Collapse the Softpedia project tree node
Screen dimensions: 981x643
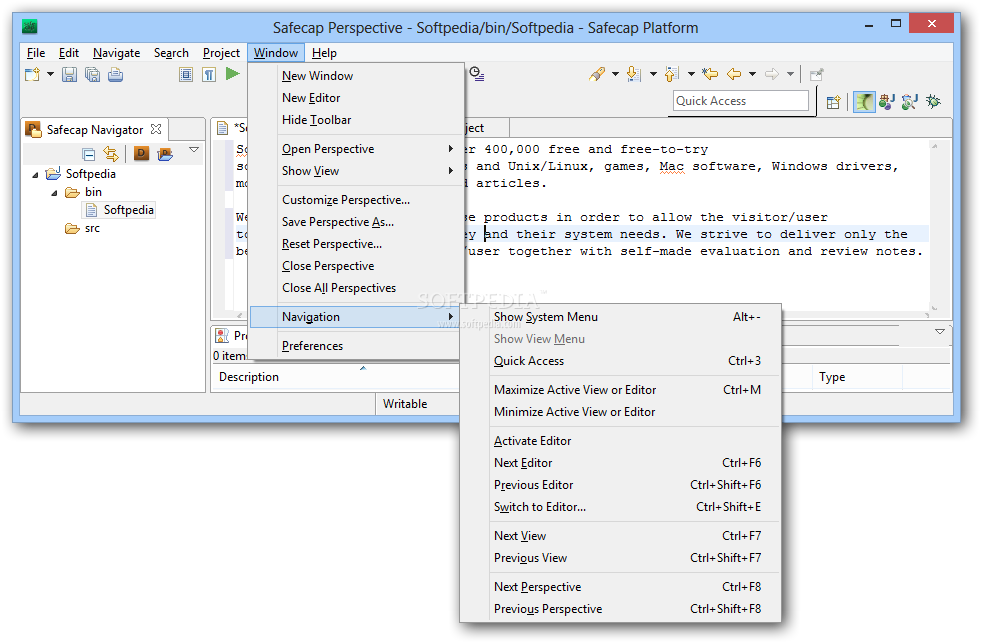point(35,175)
